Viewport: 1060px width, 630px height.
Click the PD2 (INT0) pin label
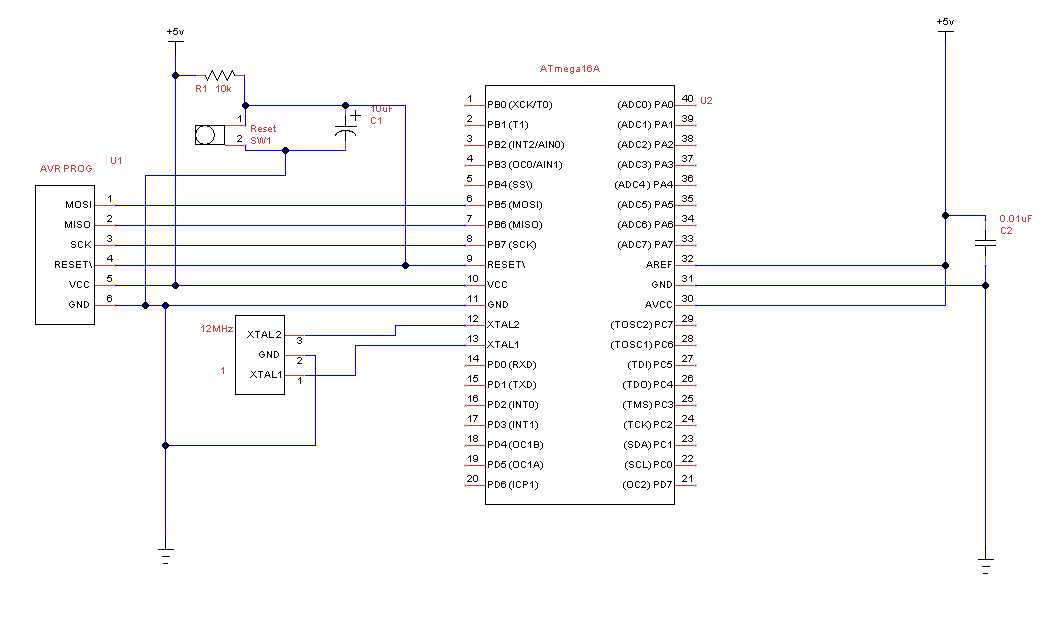click(x=513, y=405)
